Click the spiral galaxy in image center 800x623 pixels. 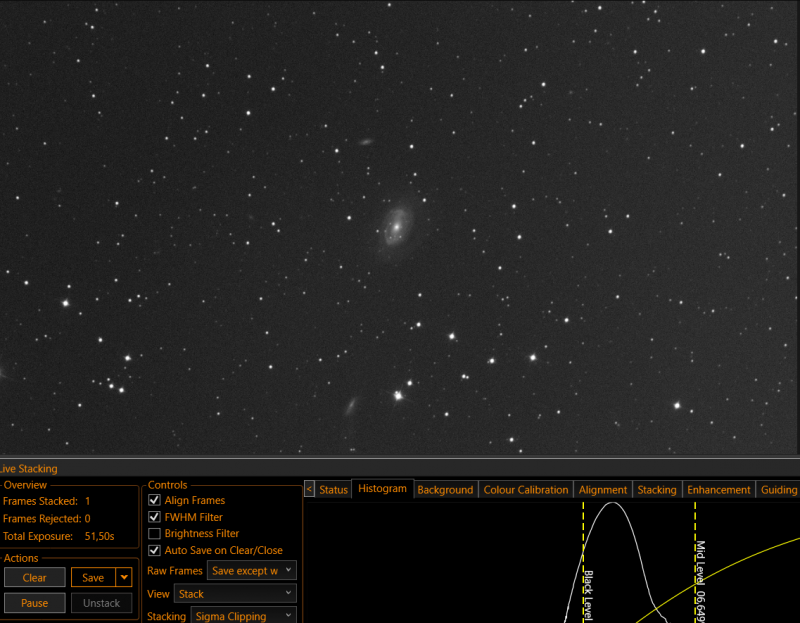396,227
